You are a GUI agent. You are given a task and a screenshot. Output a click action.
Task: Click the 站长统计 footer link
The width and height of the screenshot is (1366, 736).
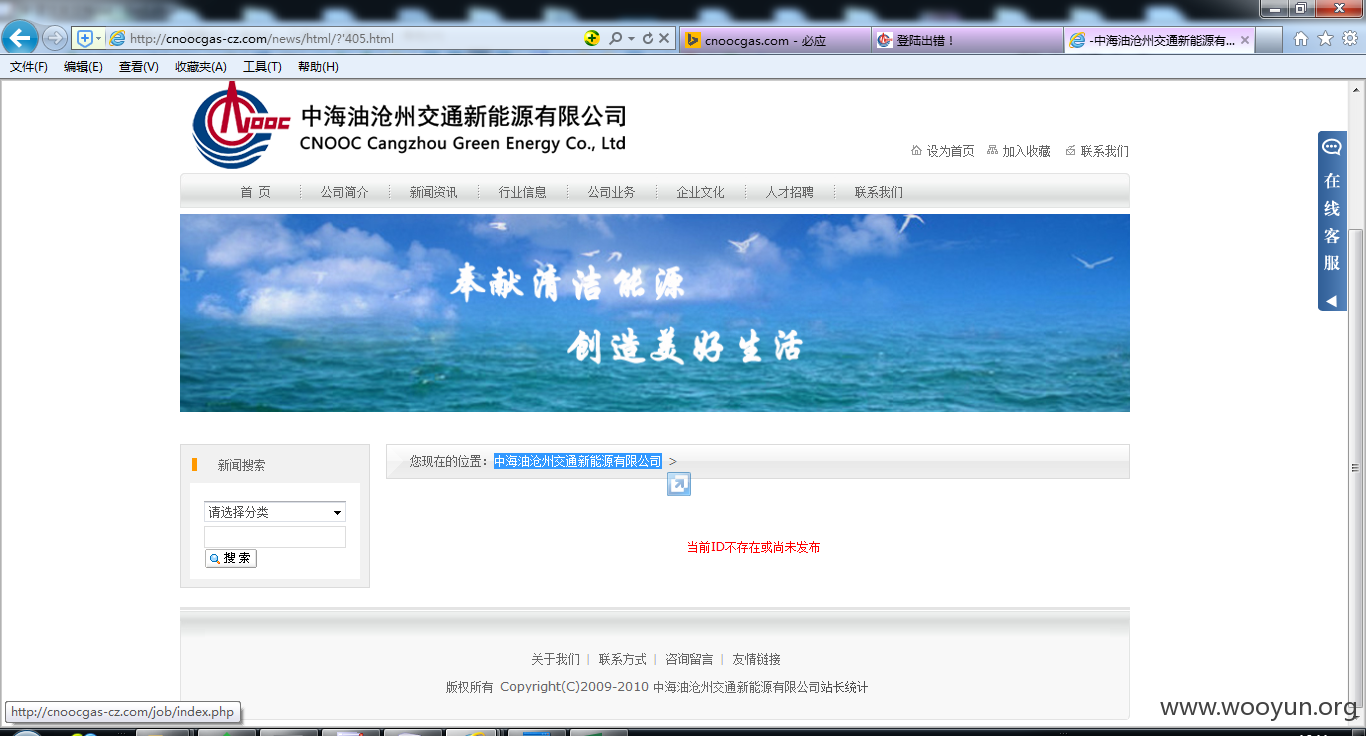click(844, 687)
